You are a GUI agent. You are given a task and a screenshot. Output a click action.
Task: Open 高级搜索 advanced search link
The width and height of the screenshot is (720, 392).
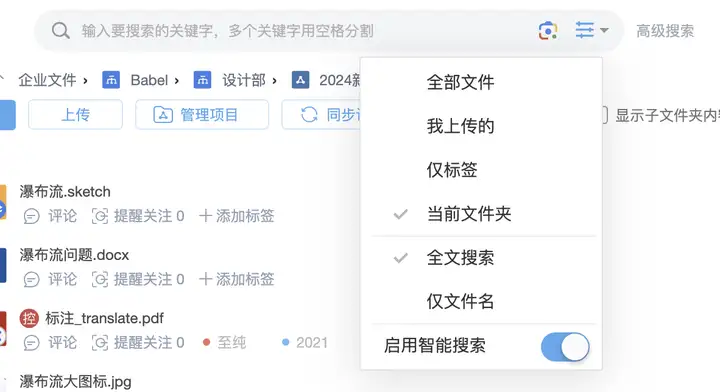click(x=665, y=31)
